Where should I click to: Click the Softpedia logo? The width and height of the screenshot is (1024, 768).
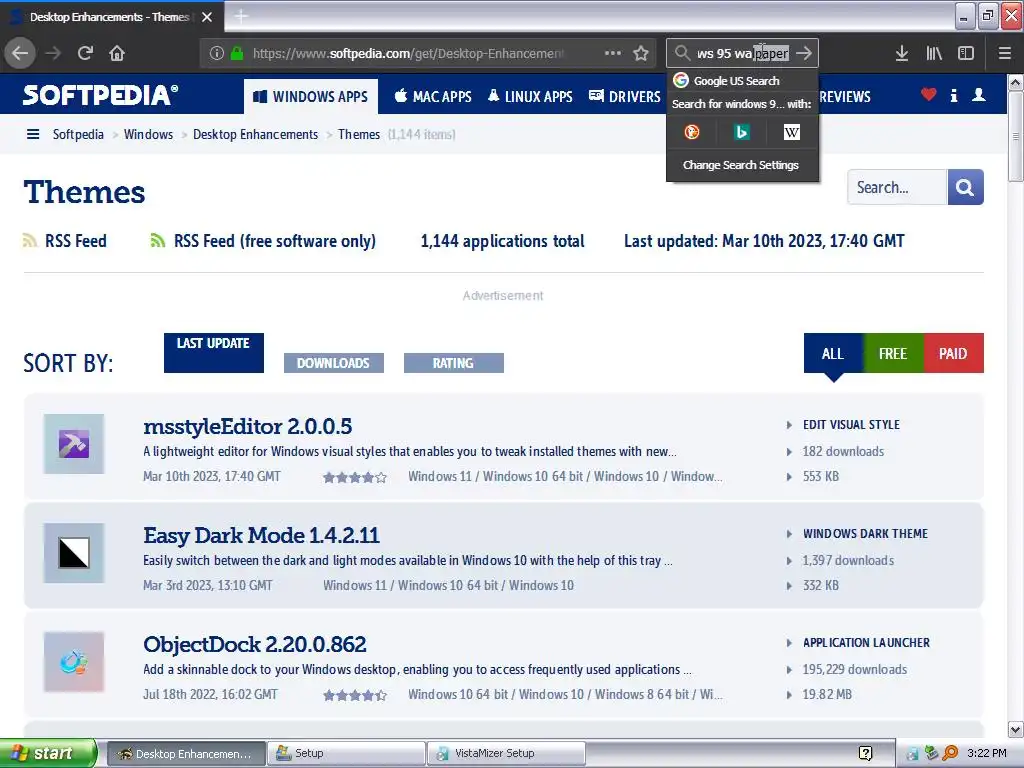(x=100, y=95)
